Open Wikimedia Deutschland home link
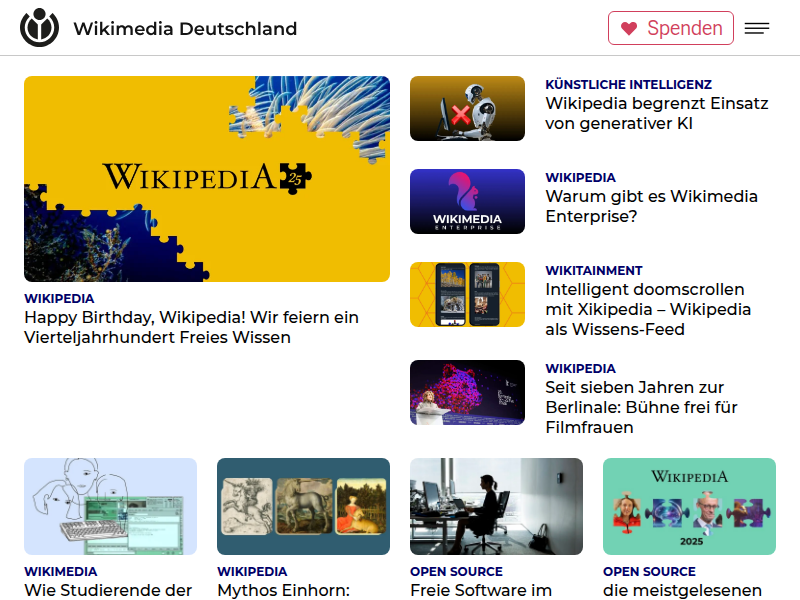The height and width of the screenshot is (600, 800). pos(185,29)
